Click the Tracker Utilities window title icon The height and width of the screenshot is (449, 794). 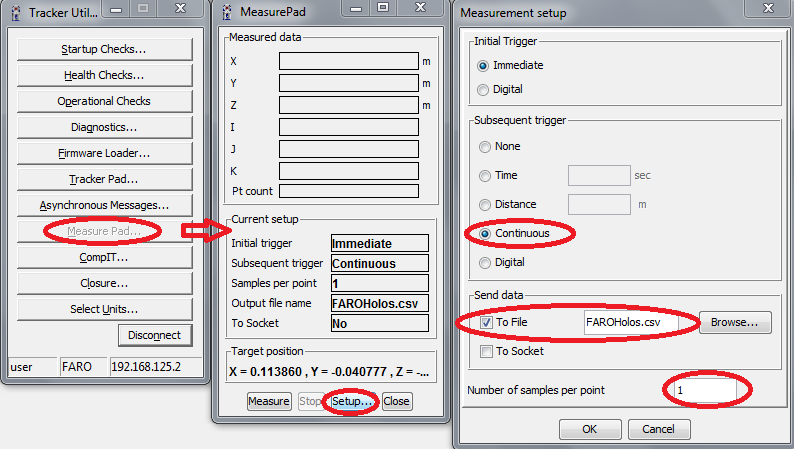tap(15, 13)
